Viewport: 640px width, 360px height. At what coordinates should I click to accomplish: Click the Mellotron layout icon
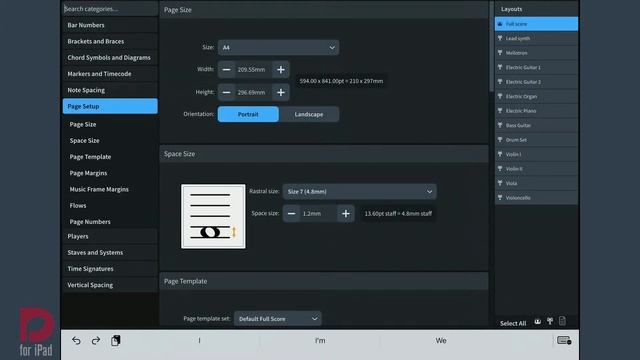coord(500,53)
